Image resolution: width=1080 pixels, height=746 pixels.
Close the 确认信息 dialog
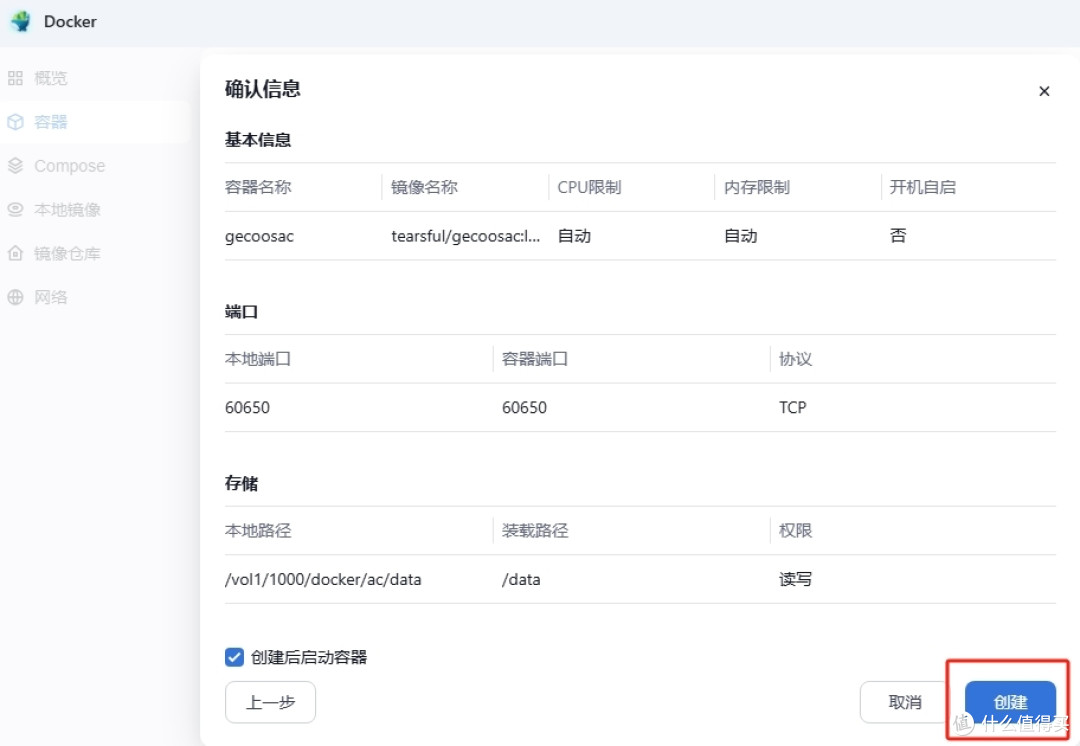[1044, 91]
